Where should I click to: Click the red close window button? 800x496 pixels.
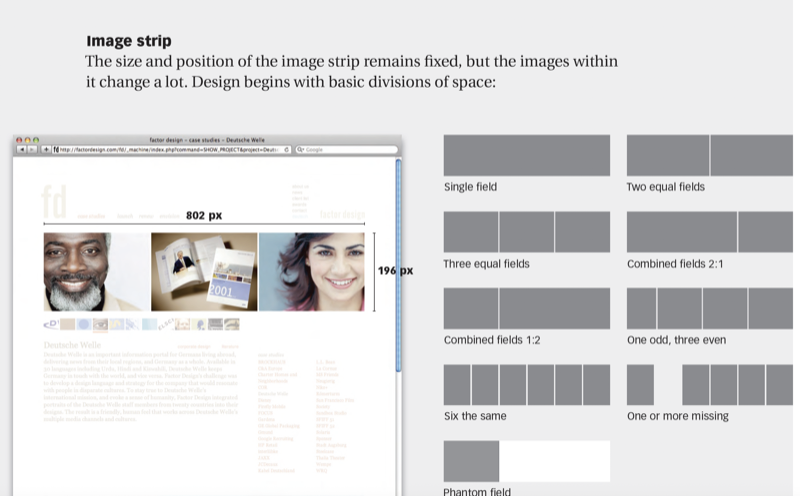click(19, 140)
